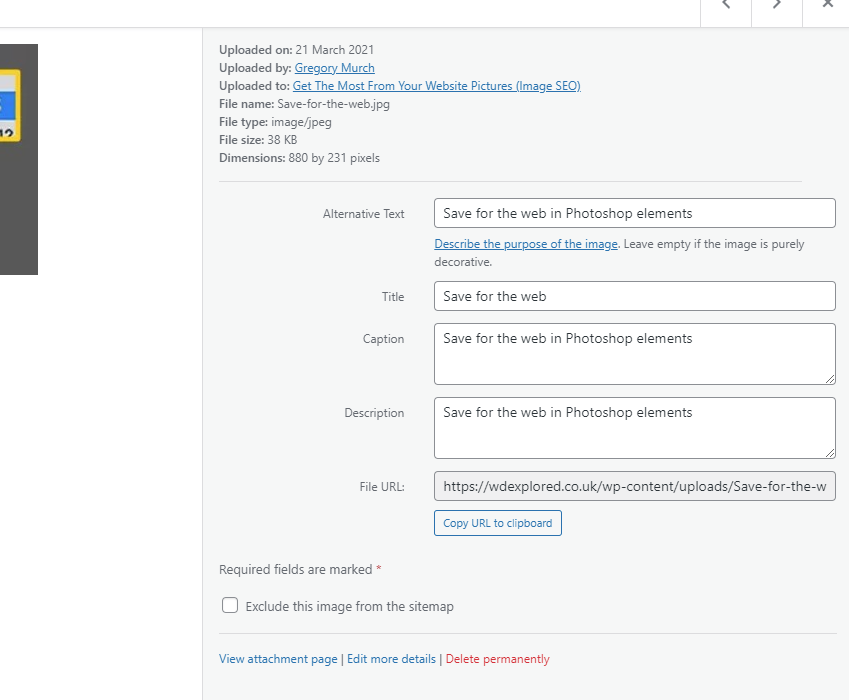Focus the Description text area
The image size is (849, 700).
tap(635, 428)
